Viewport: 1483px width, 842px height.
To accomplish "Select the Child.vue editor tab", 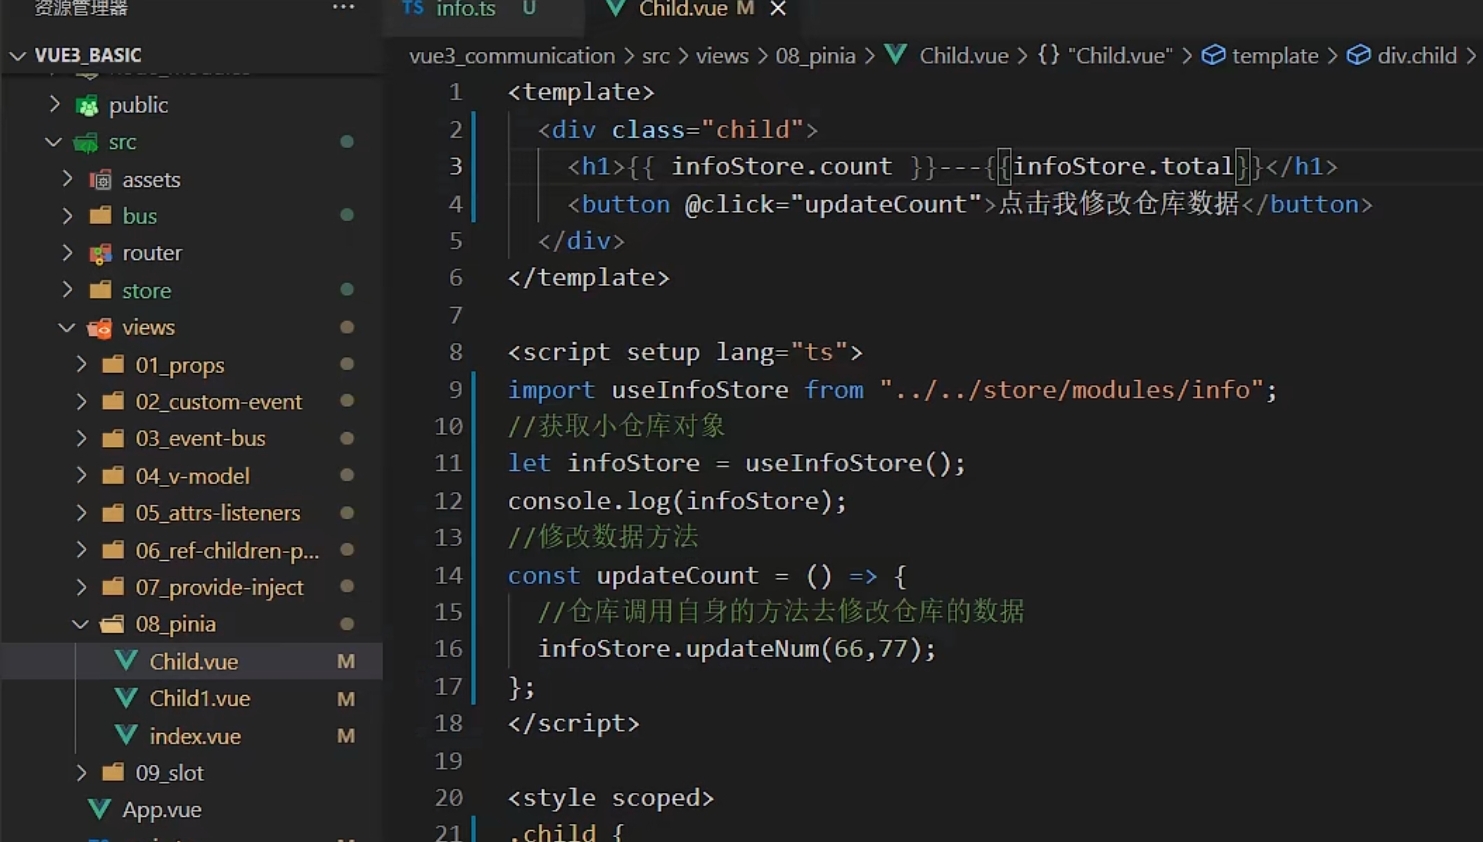I will [x=683, y=9].
